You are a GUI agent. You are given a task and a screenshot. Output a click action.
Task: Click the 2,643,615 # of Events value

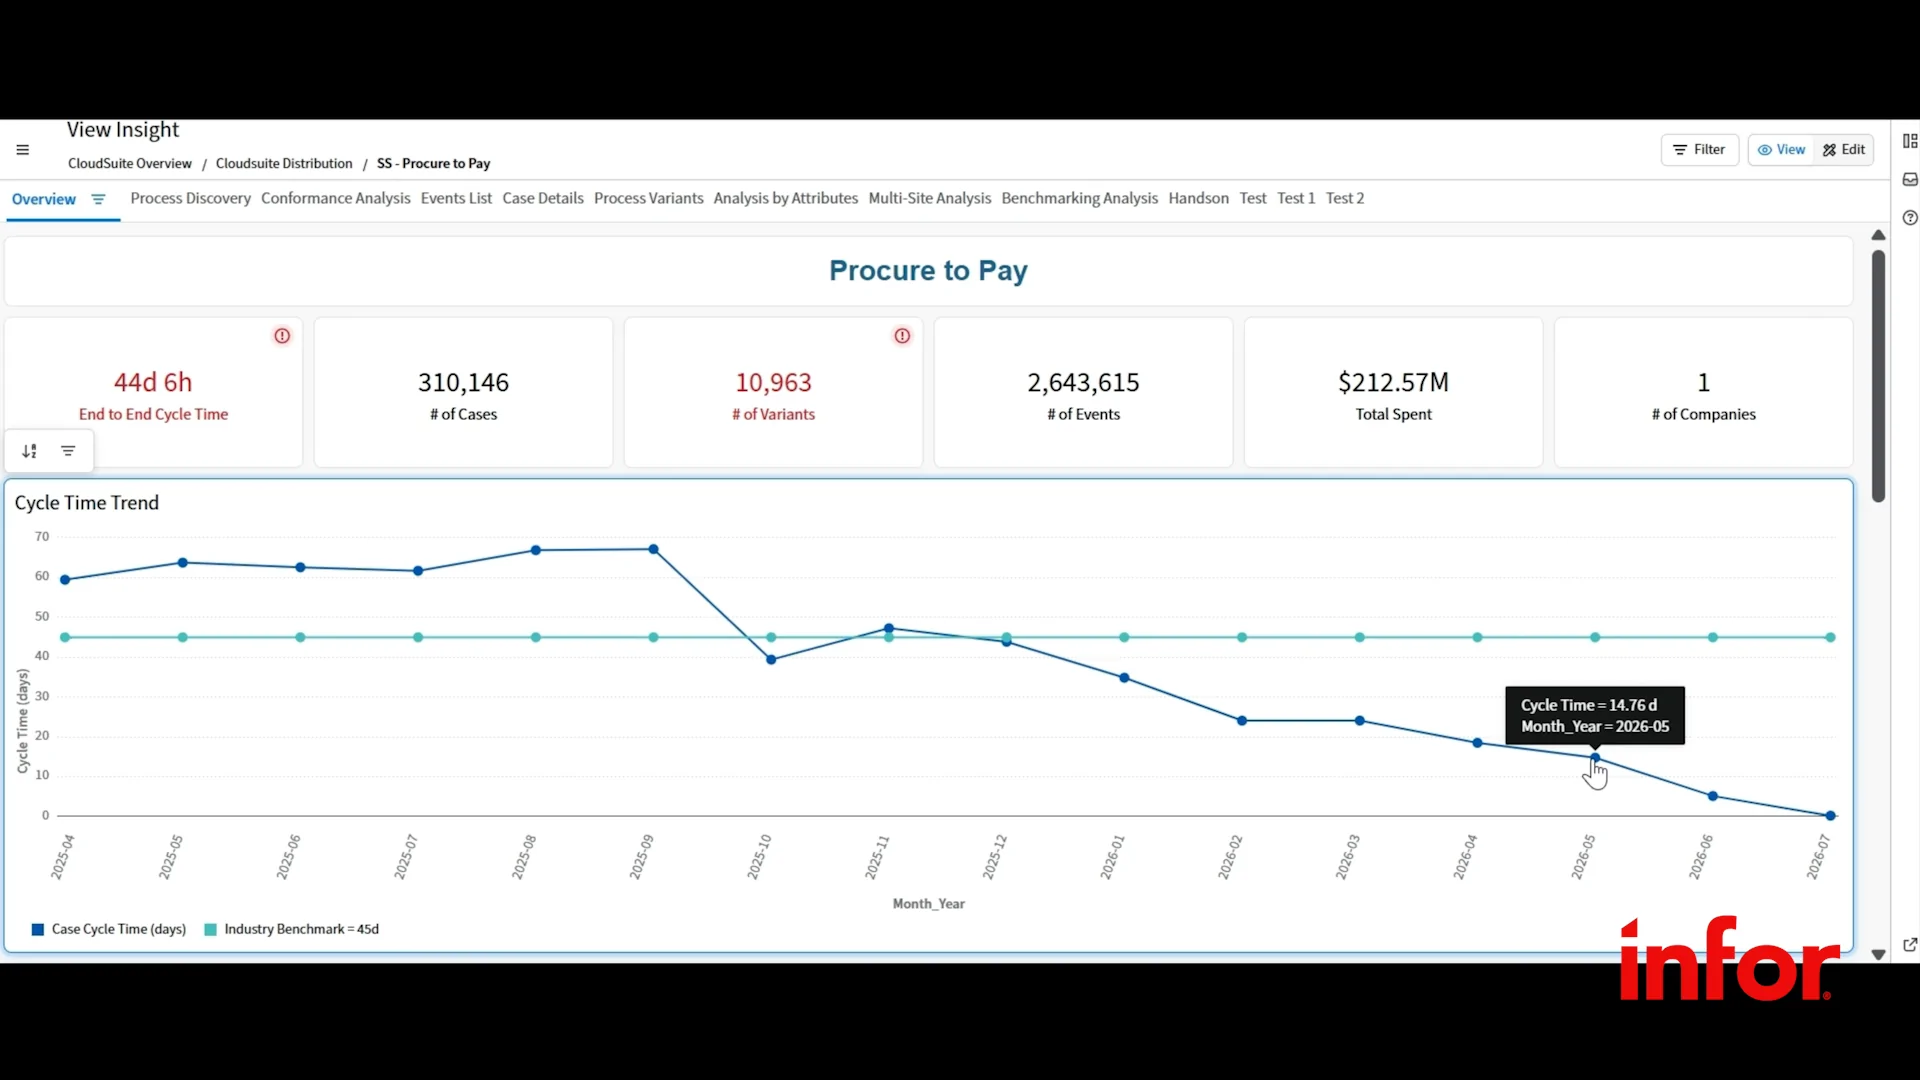tap(1083, 382)
